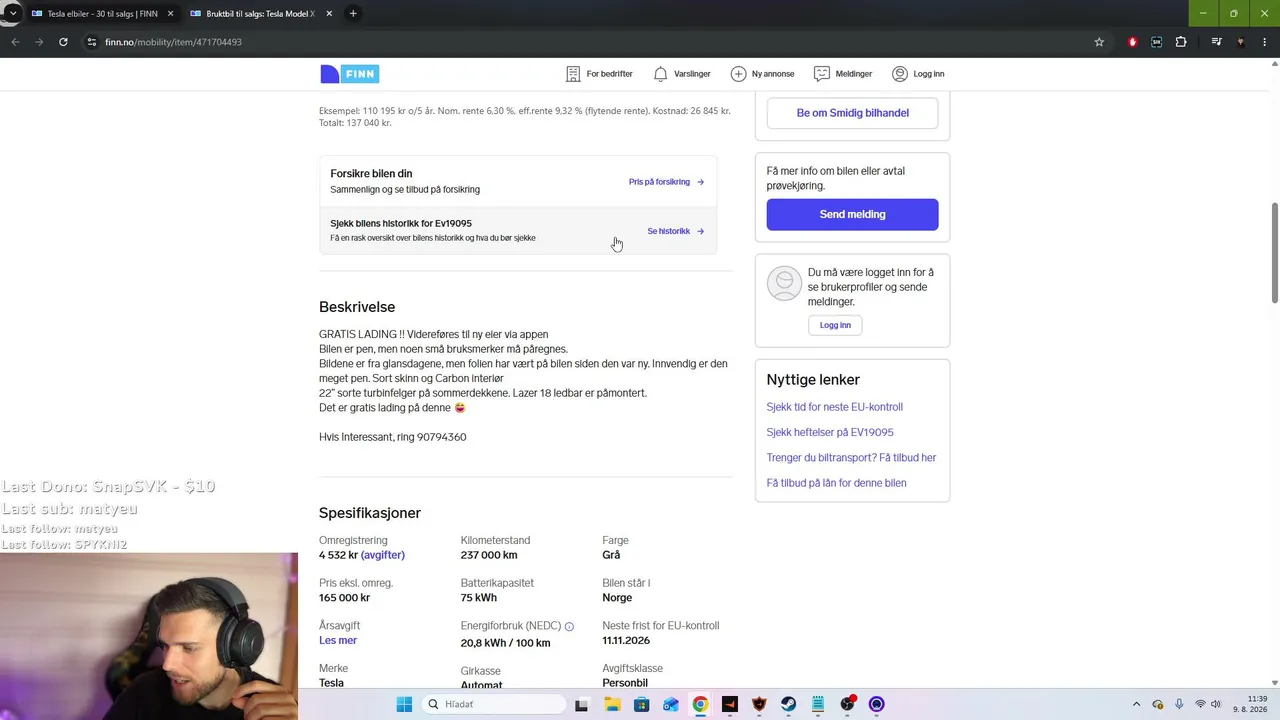Open the Steam taskbar icon
The image size is (1280, 720).
(789, 704)
